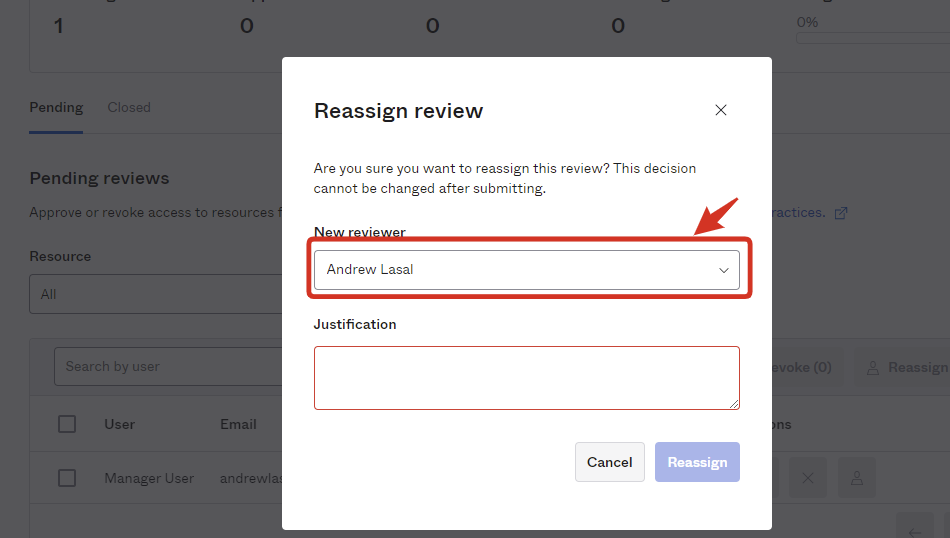Click the Search by user field
Viewport: 950px width, 538px height.
click(168, 367)
